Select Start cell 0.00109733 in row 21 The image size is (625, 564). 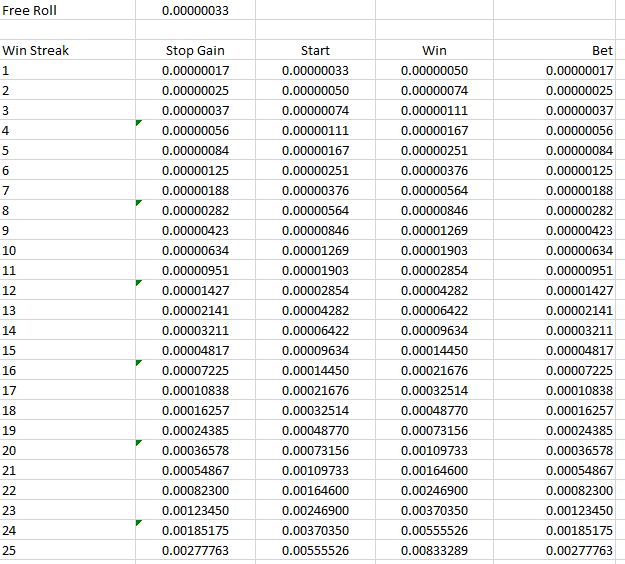point(315,470)
